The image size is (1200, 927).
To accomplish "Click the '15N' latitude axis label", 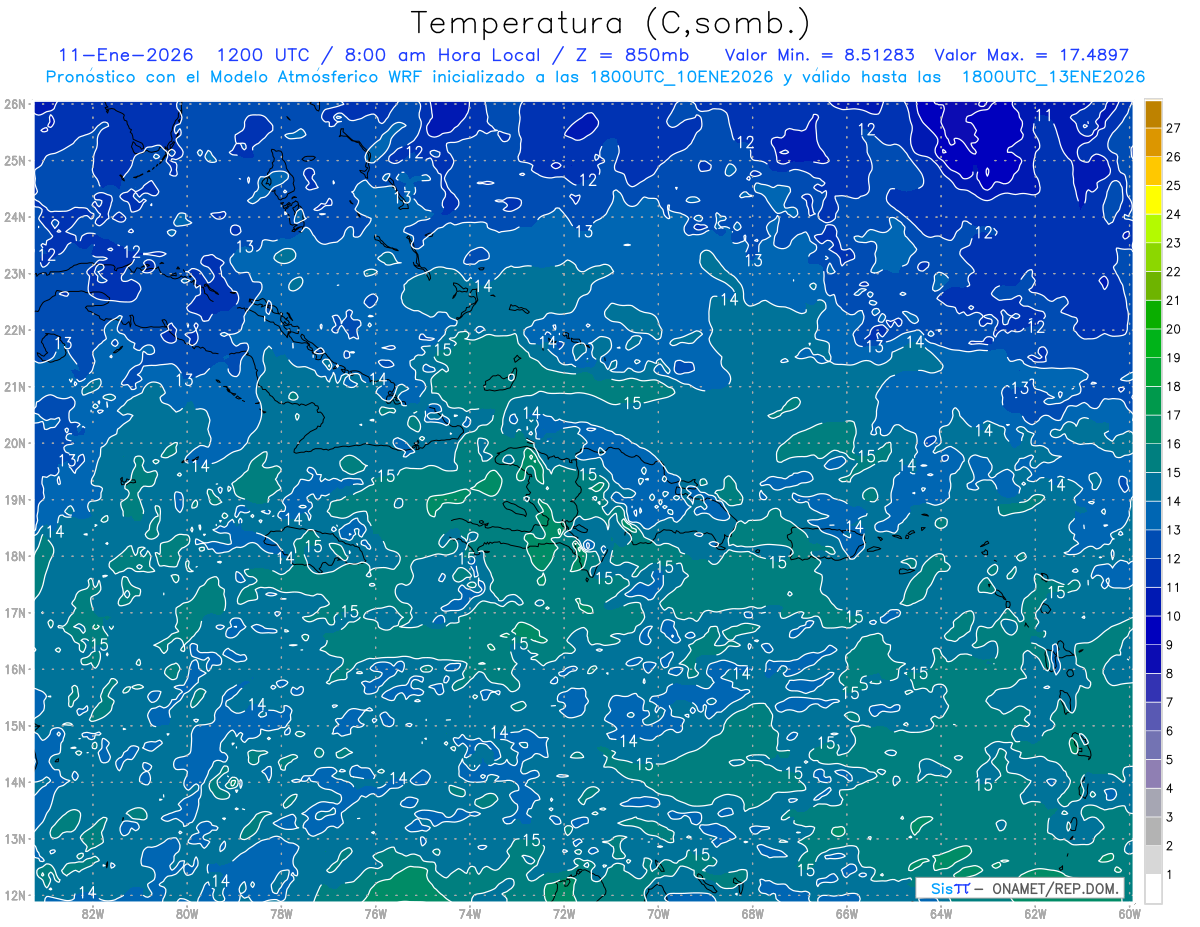I will [15, 725].
